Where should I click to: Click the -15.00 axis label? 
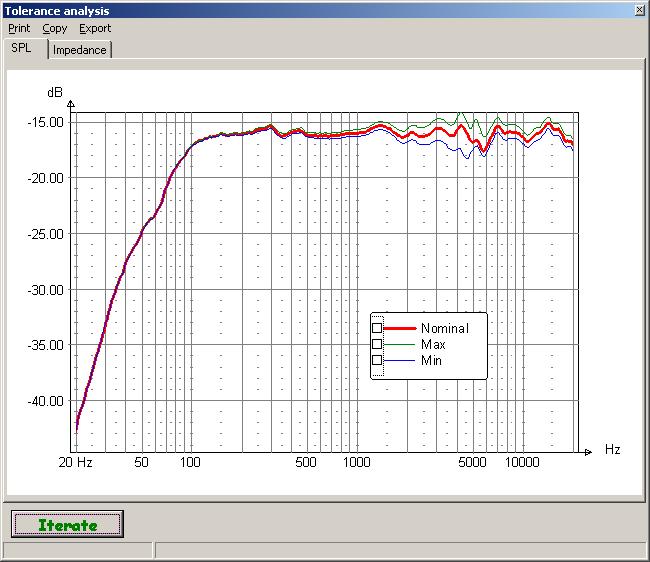click(x=46, y=122)
